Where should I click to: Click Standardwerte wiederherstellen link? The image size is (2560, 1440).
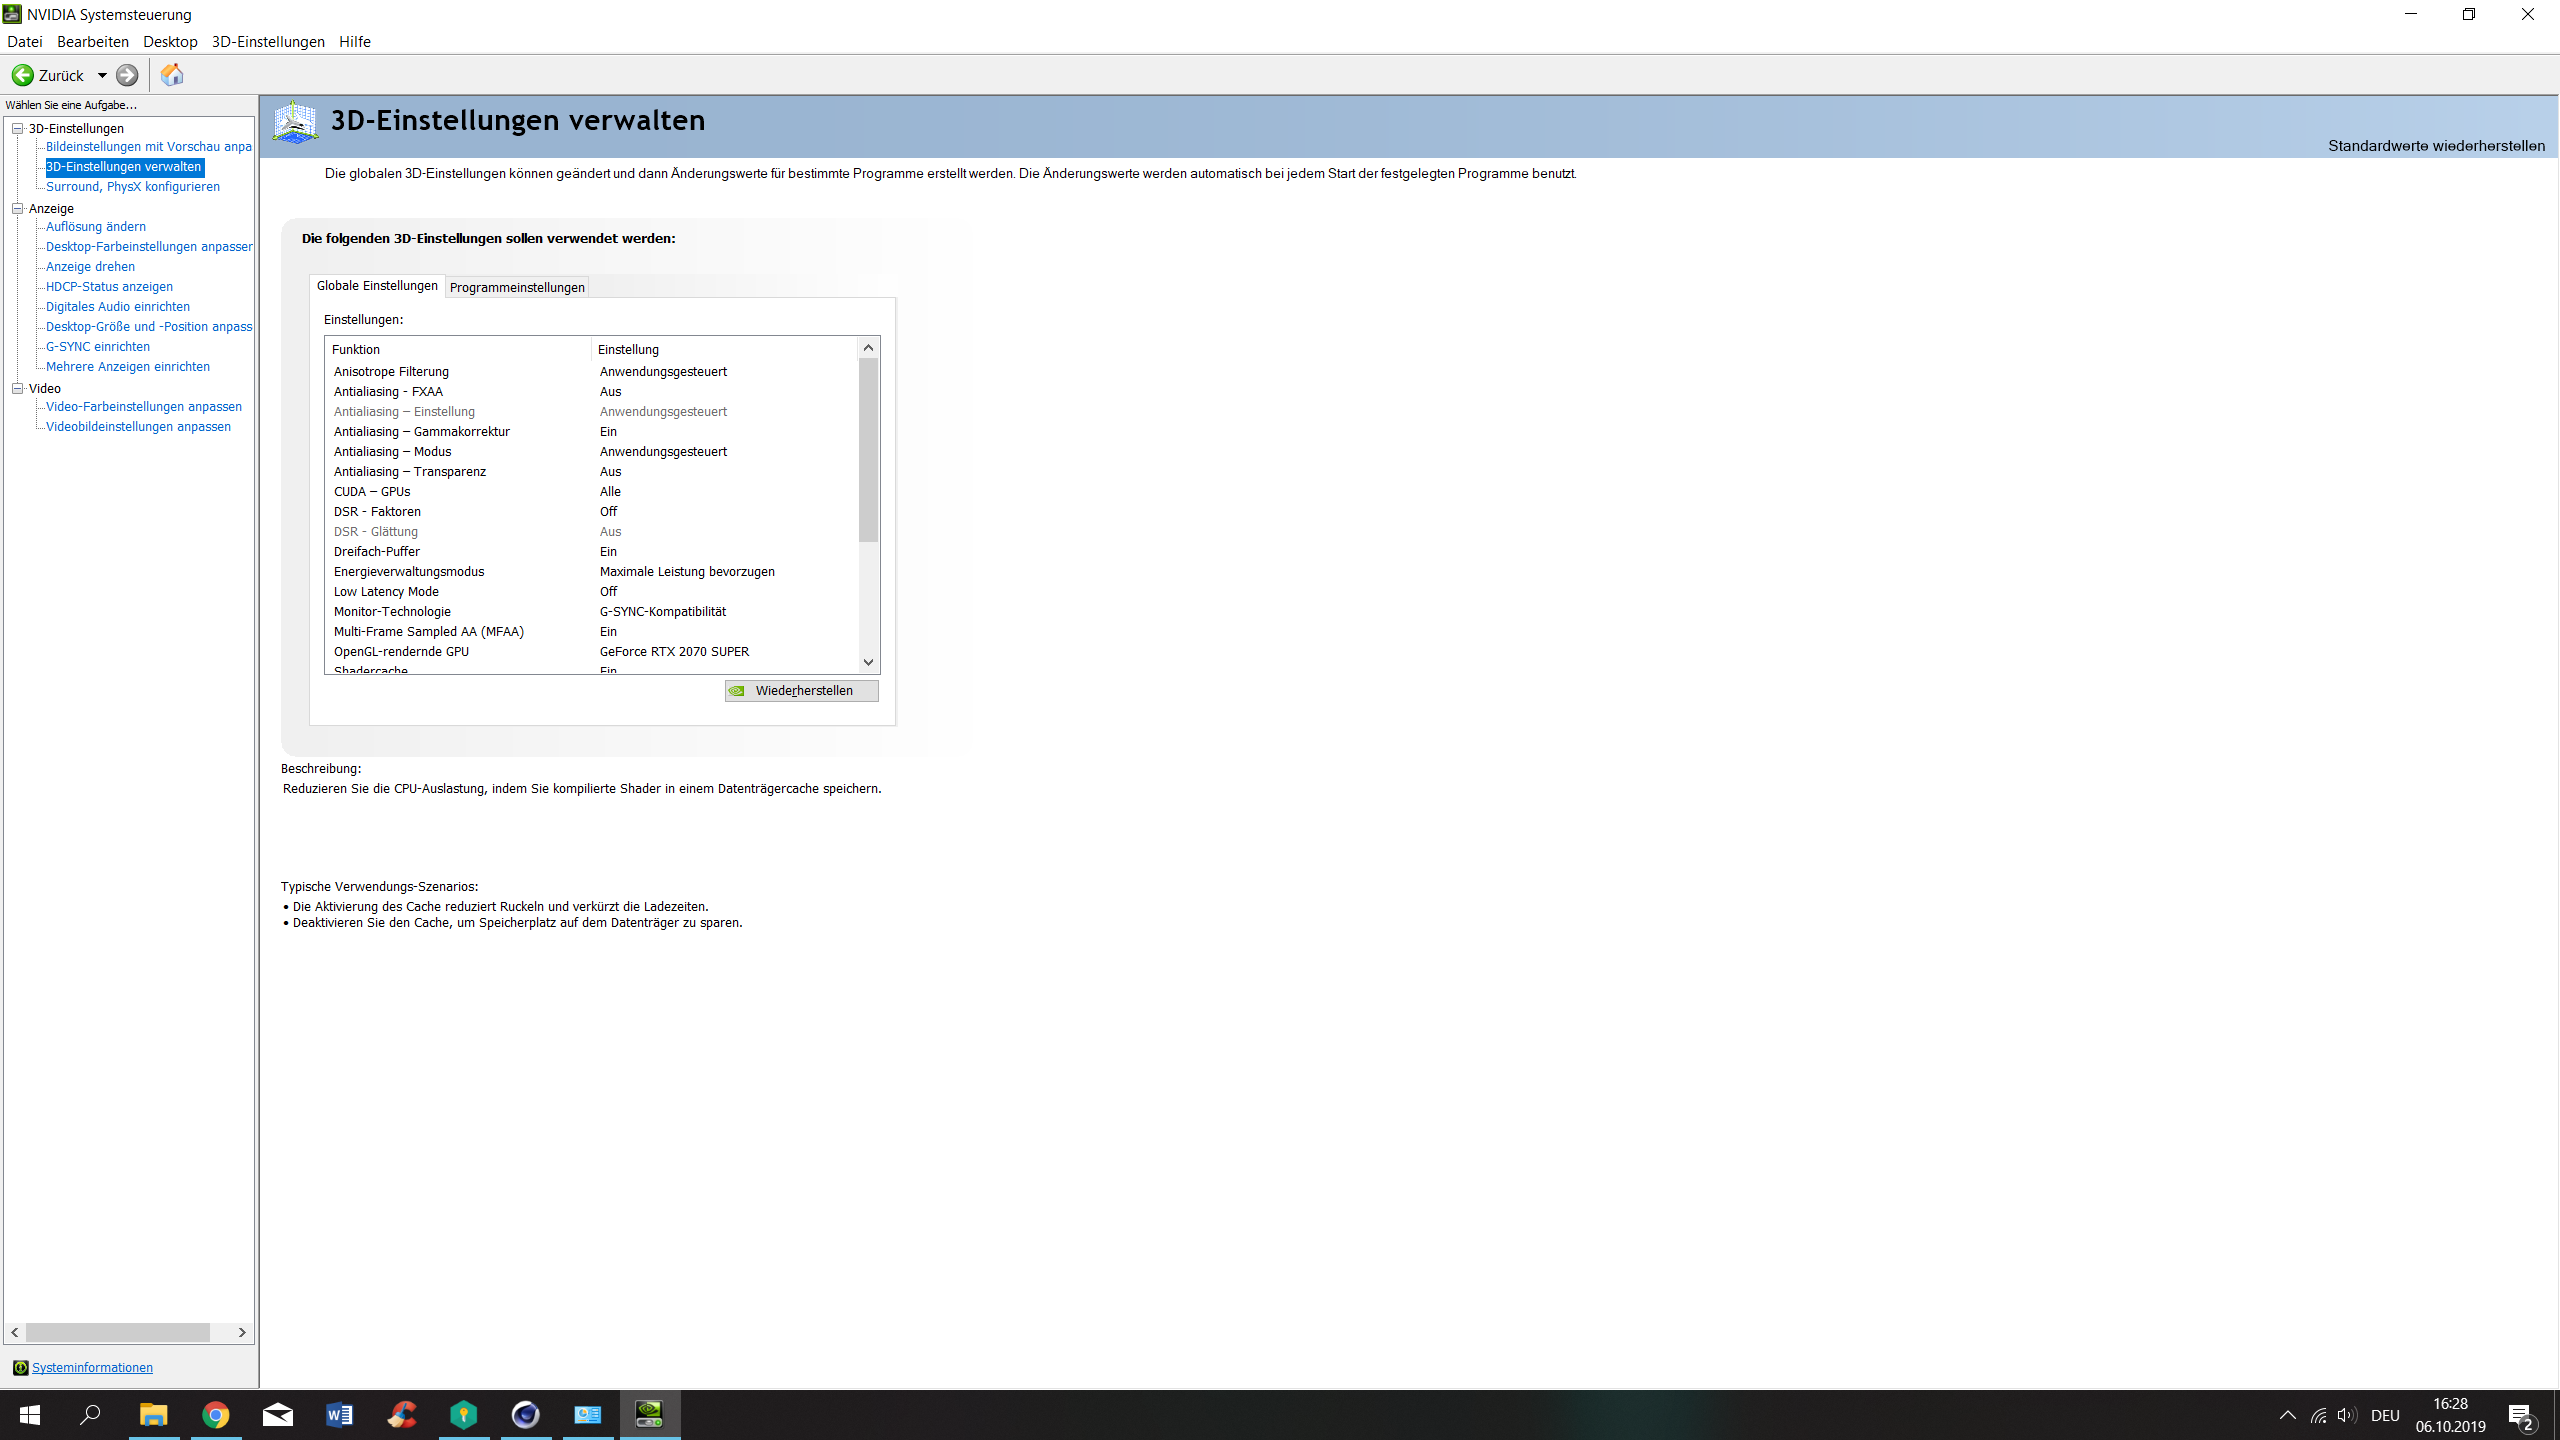[x=2436, y=146]
